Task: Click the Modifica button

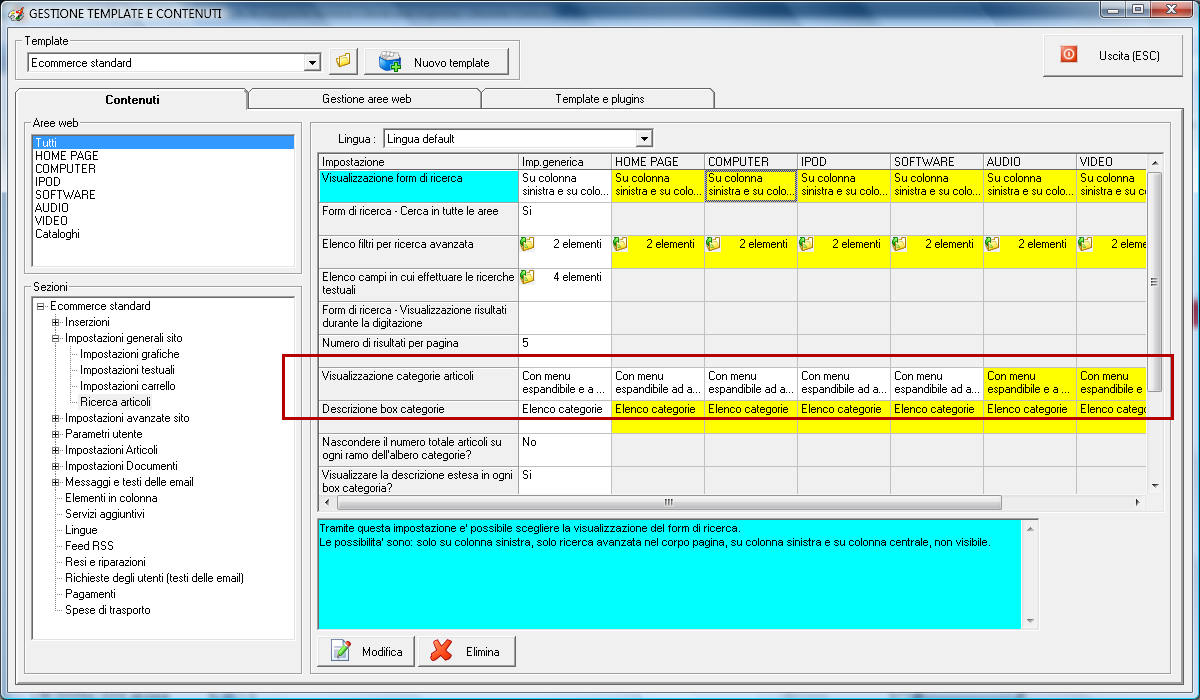Action: pos(365,652)
